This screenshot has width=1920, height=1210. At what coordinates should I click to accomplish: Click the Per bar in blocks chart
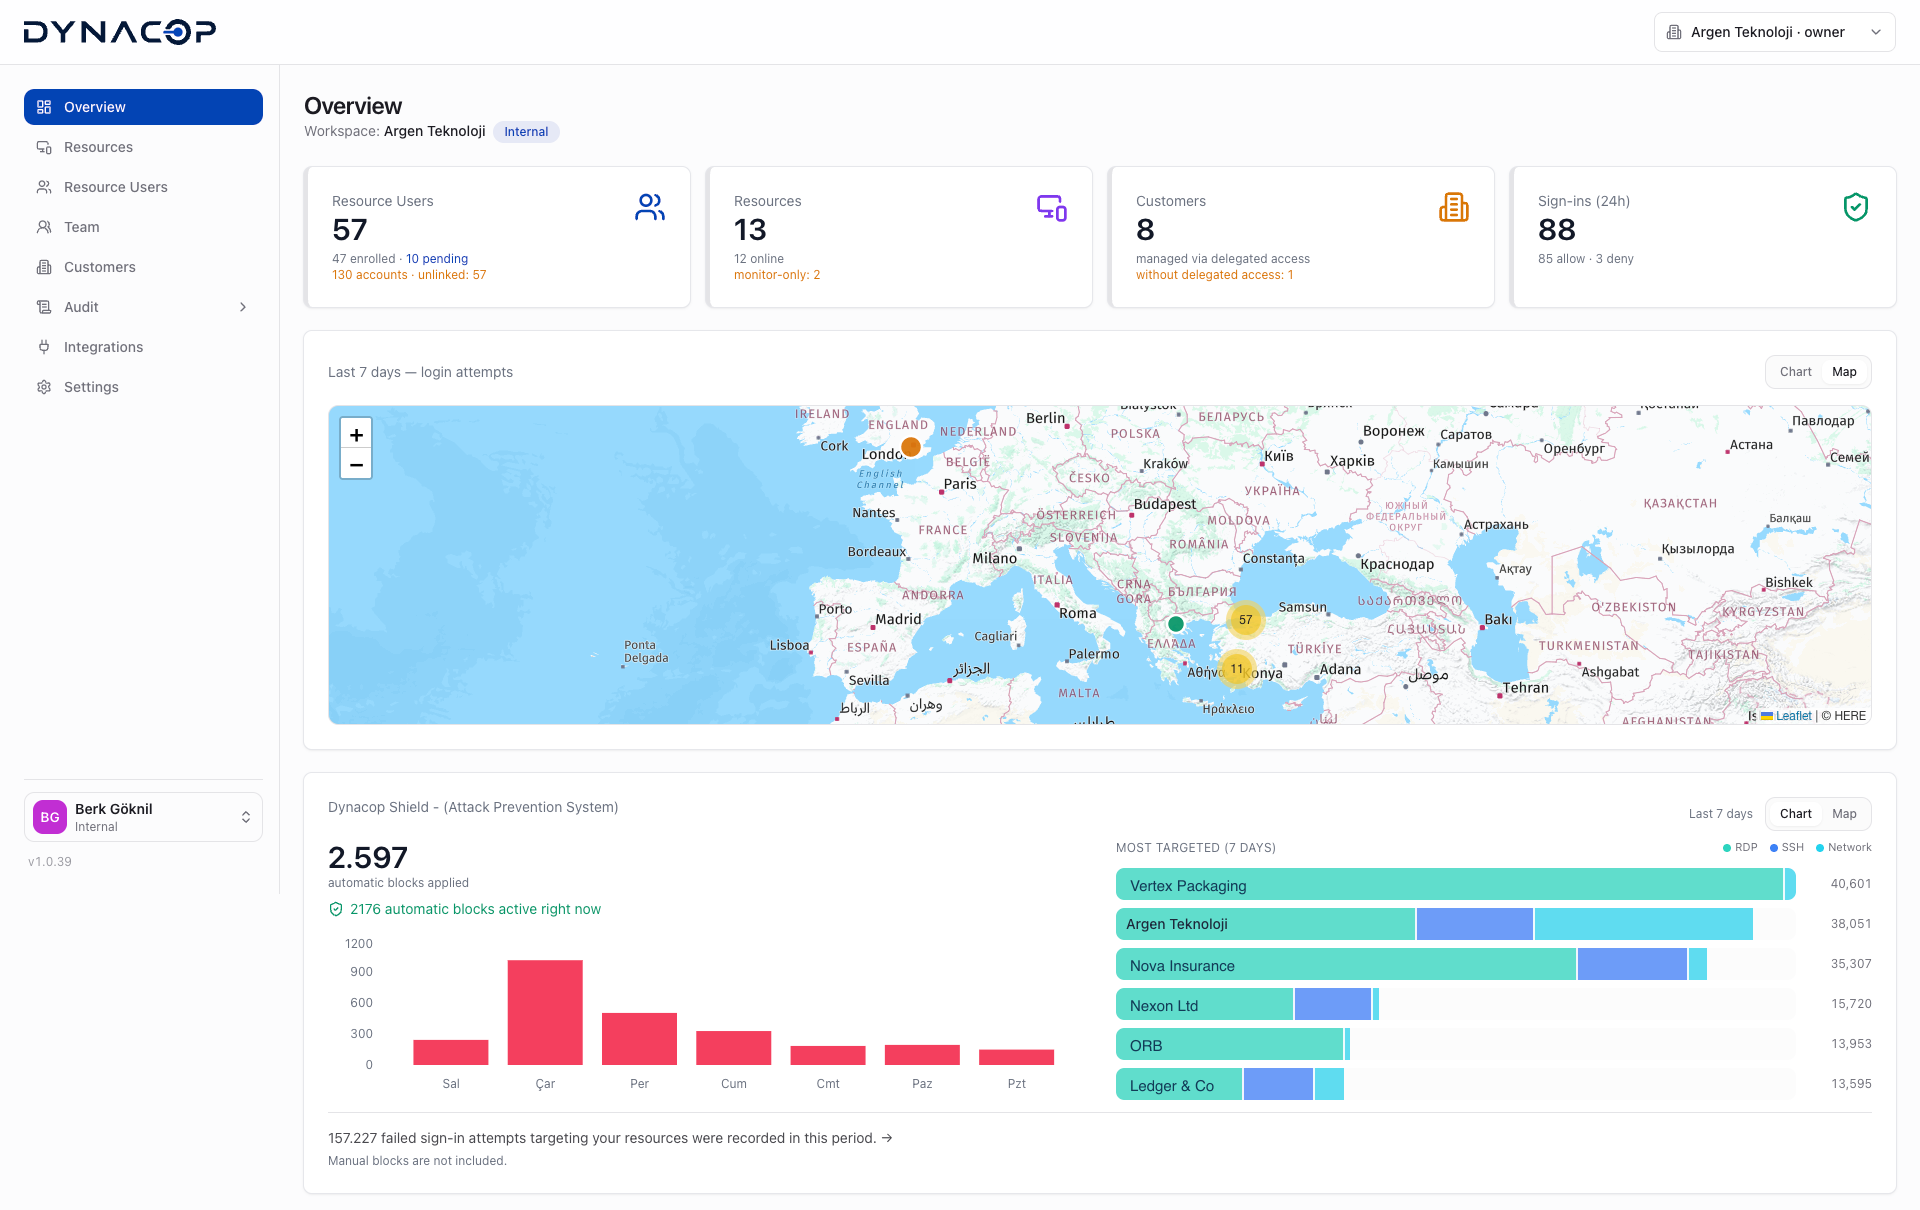point(639,1039)
